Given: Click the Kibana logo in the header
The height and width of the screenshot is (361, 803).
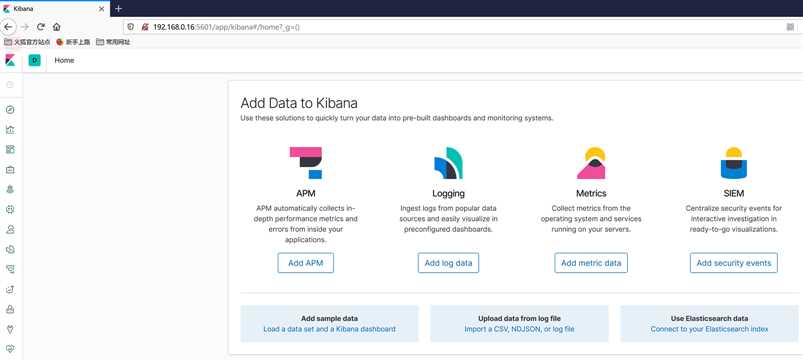Looking at the screenshot, I should coord(10,60).
